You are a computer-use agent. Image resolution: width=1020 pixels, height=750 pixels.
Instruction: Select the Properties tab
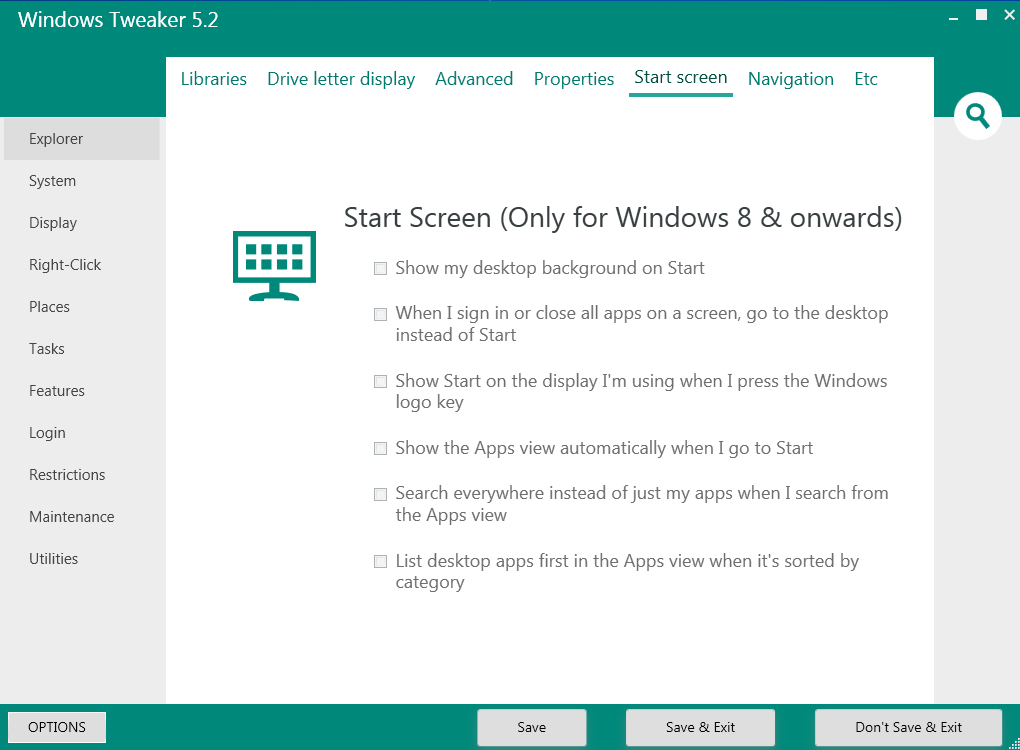click(x=574, y=79)
